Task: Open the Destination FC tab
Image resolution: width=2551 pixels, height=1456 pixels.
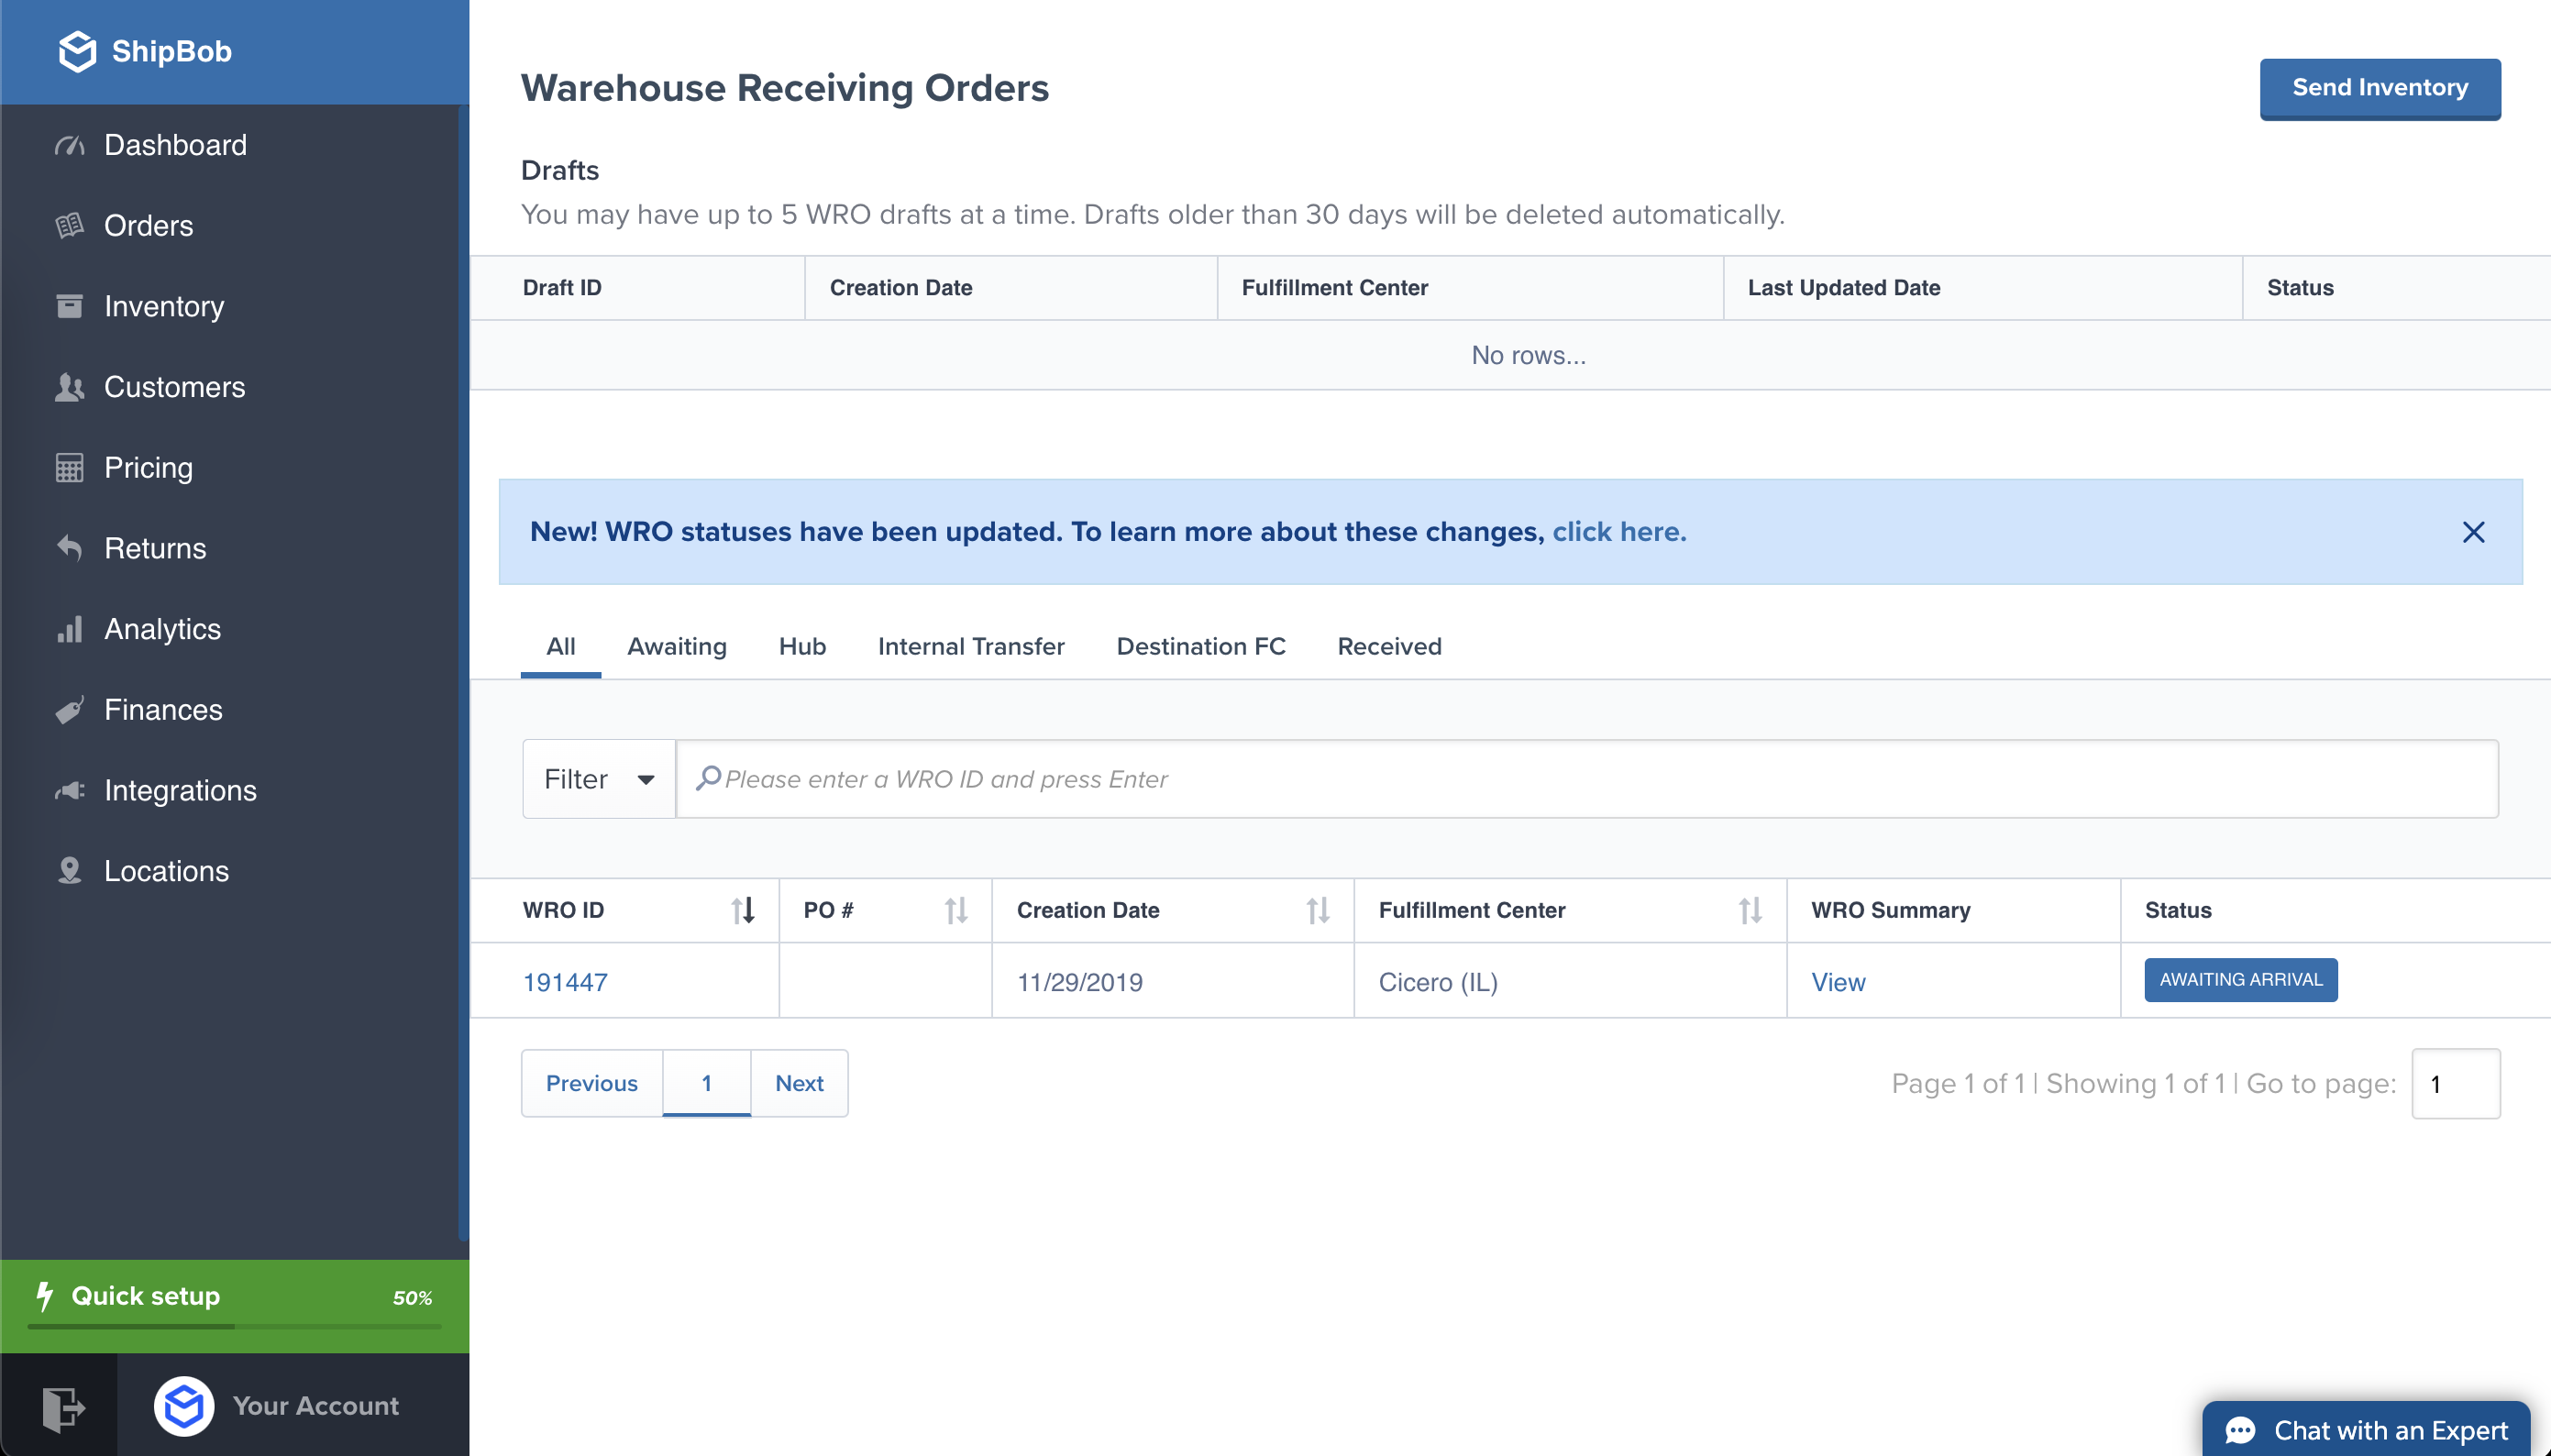Action: [x=1201, y=647]
